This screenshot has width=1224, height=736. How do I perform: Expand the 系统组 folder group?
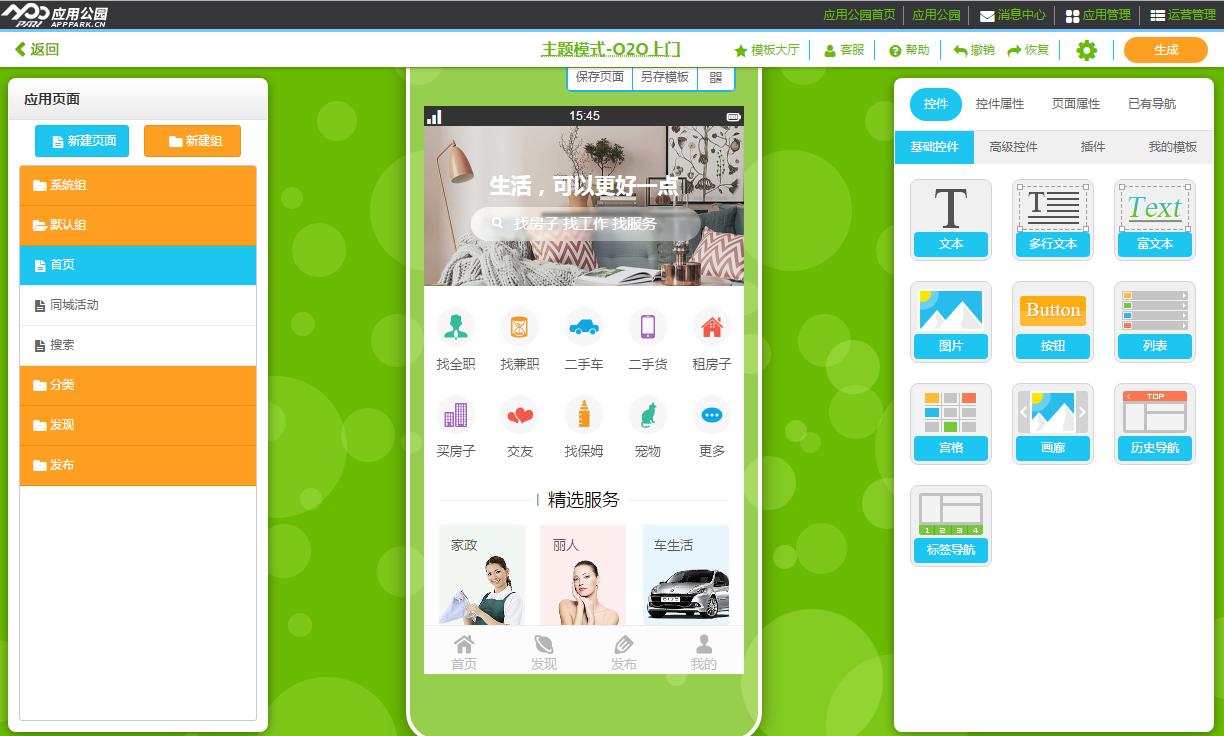[138, 185]
